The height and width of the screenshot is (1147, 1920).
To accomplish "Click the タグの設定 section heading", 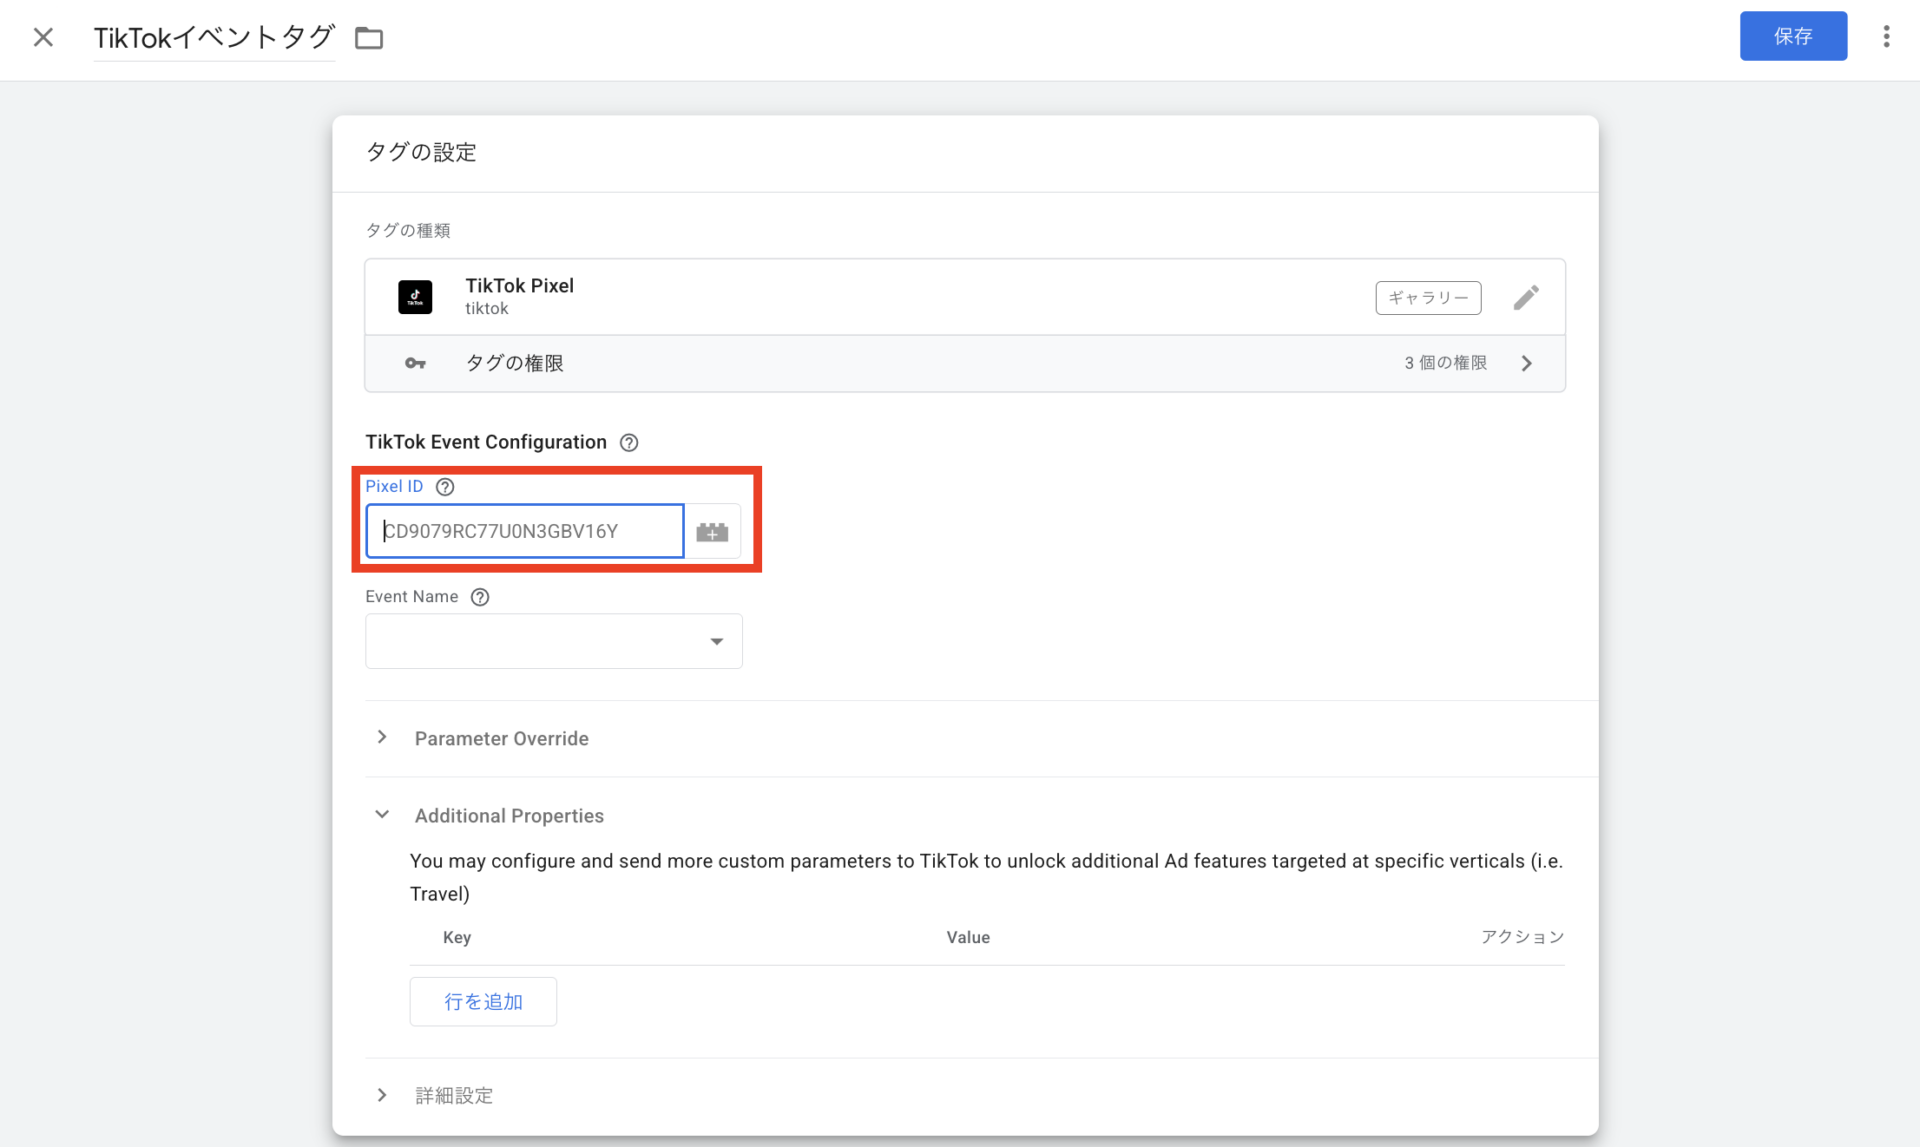I will pyautogui.click(x=421, y=152).
